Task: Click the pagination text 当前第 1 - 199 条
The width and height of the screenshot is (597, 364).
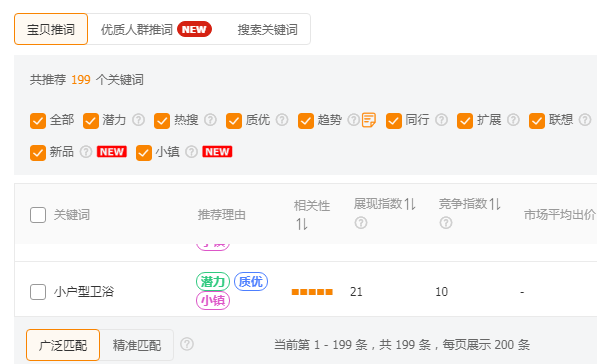Action: tap(321, 345)
